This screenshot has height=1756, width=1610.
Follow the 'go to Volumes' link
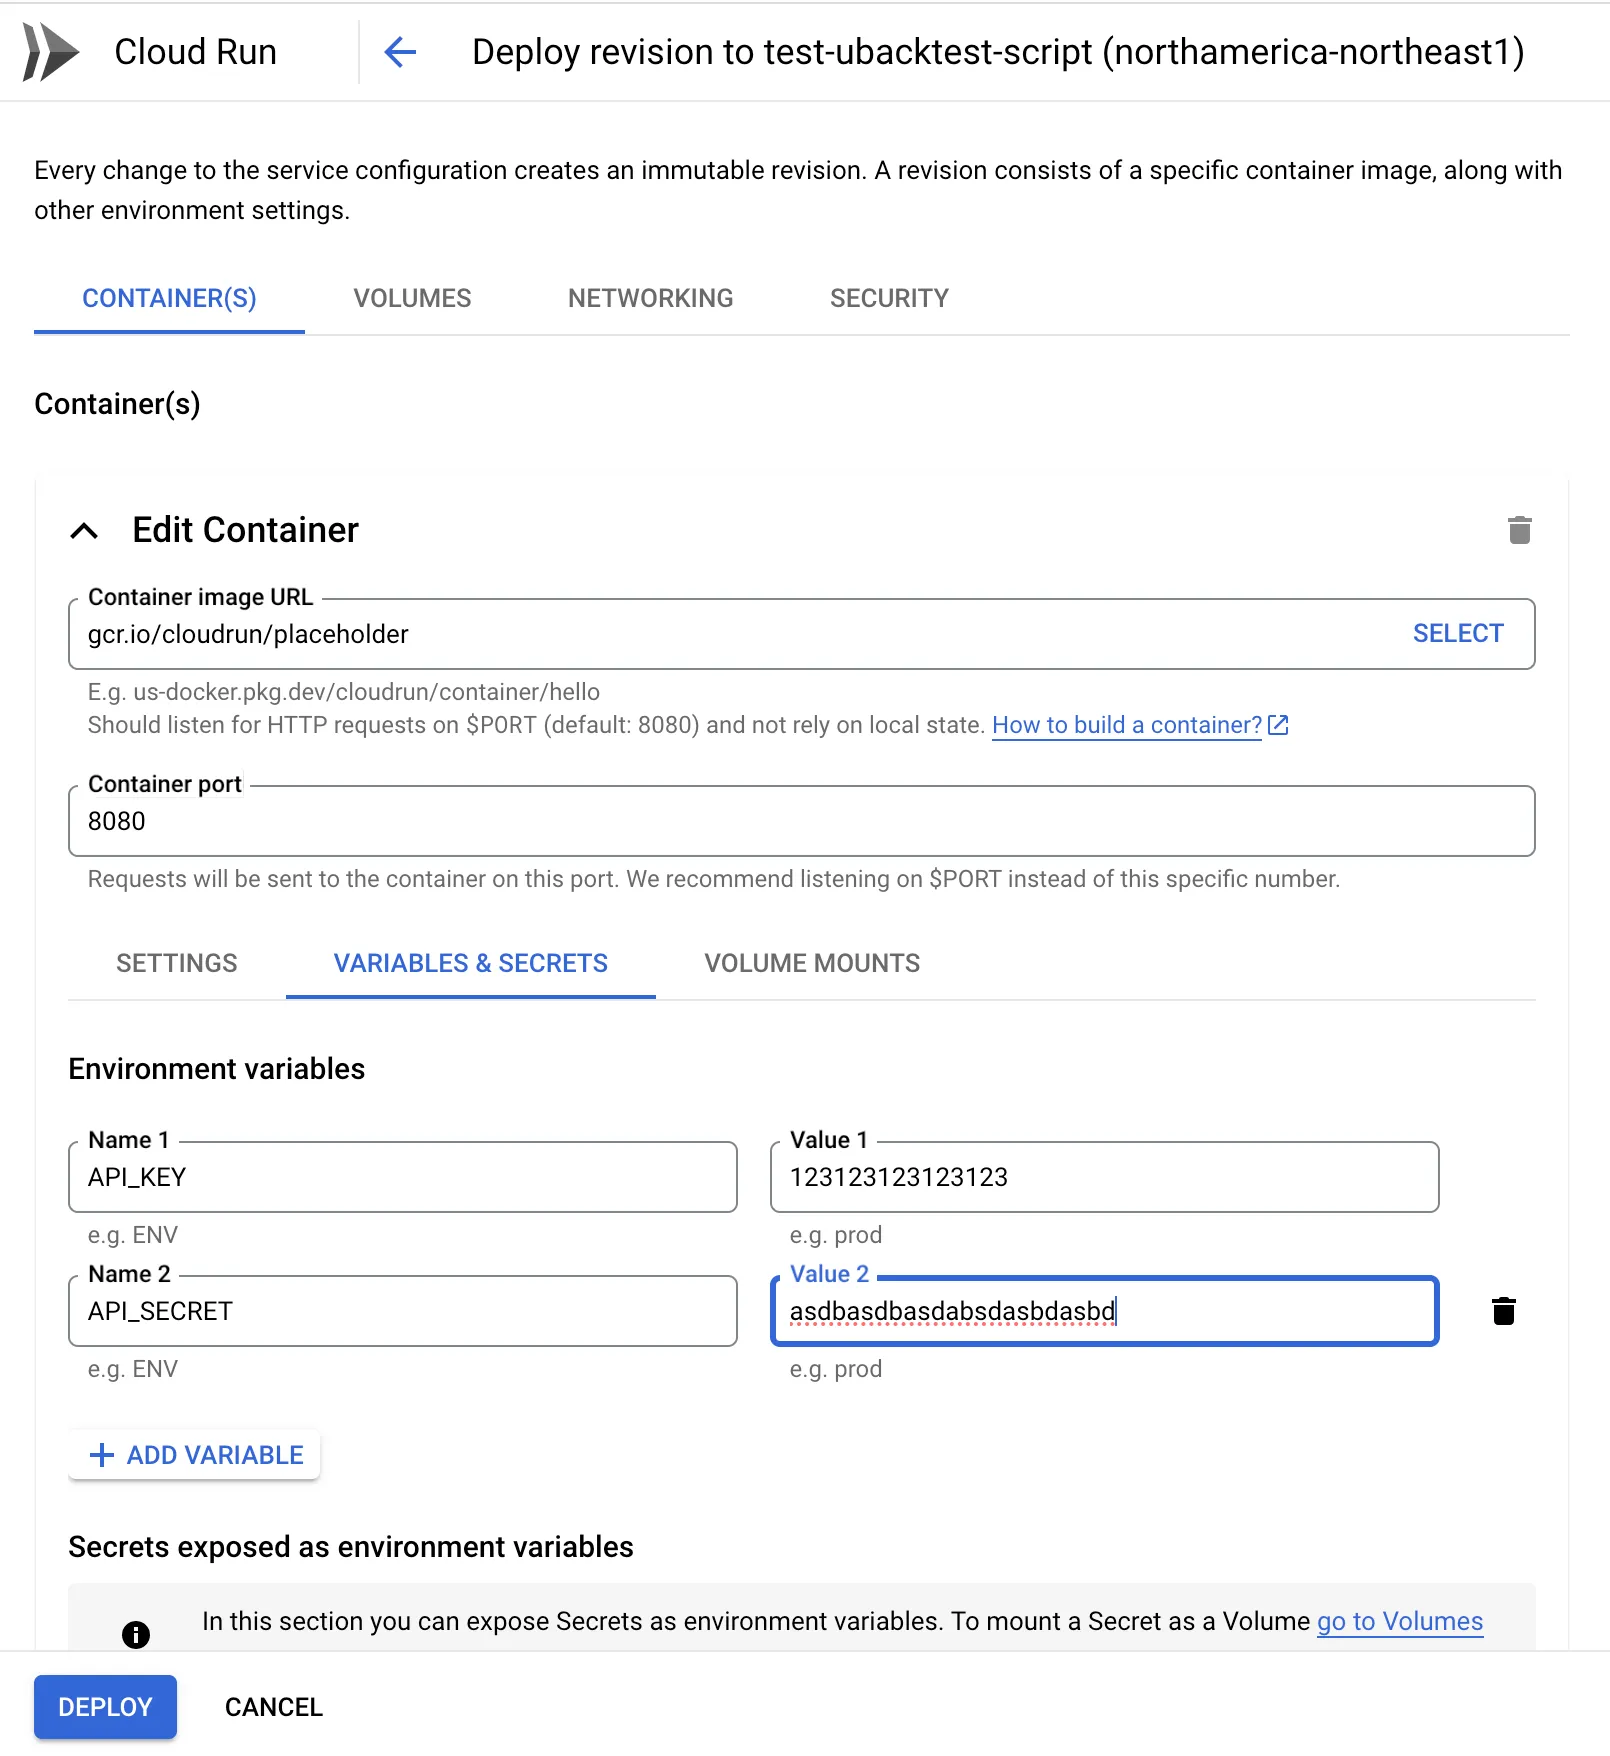click(x=1399, y=1621)
